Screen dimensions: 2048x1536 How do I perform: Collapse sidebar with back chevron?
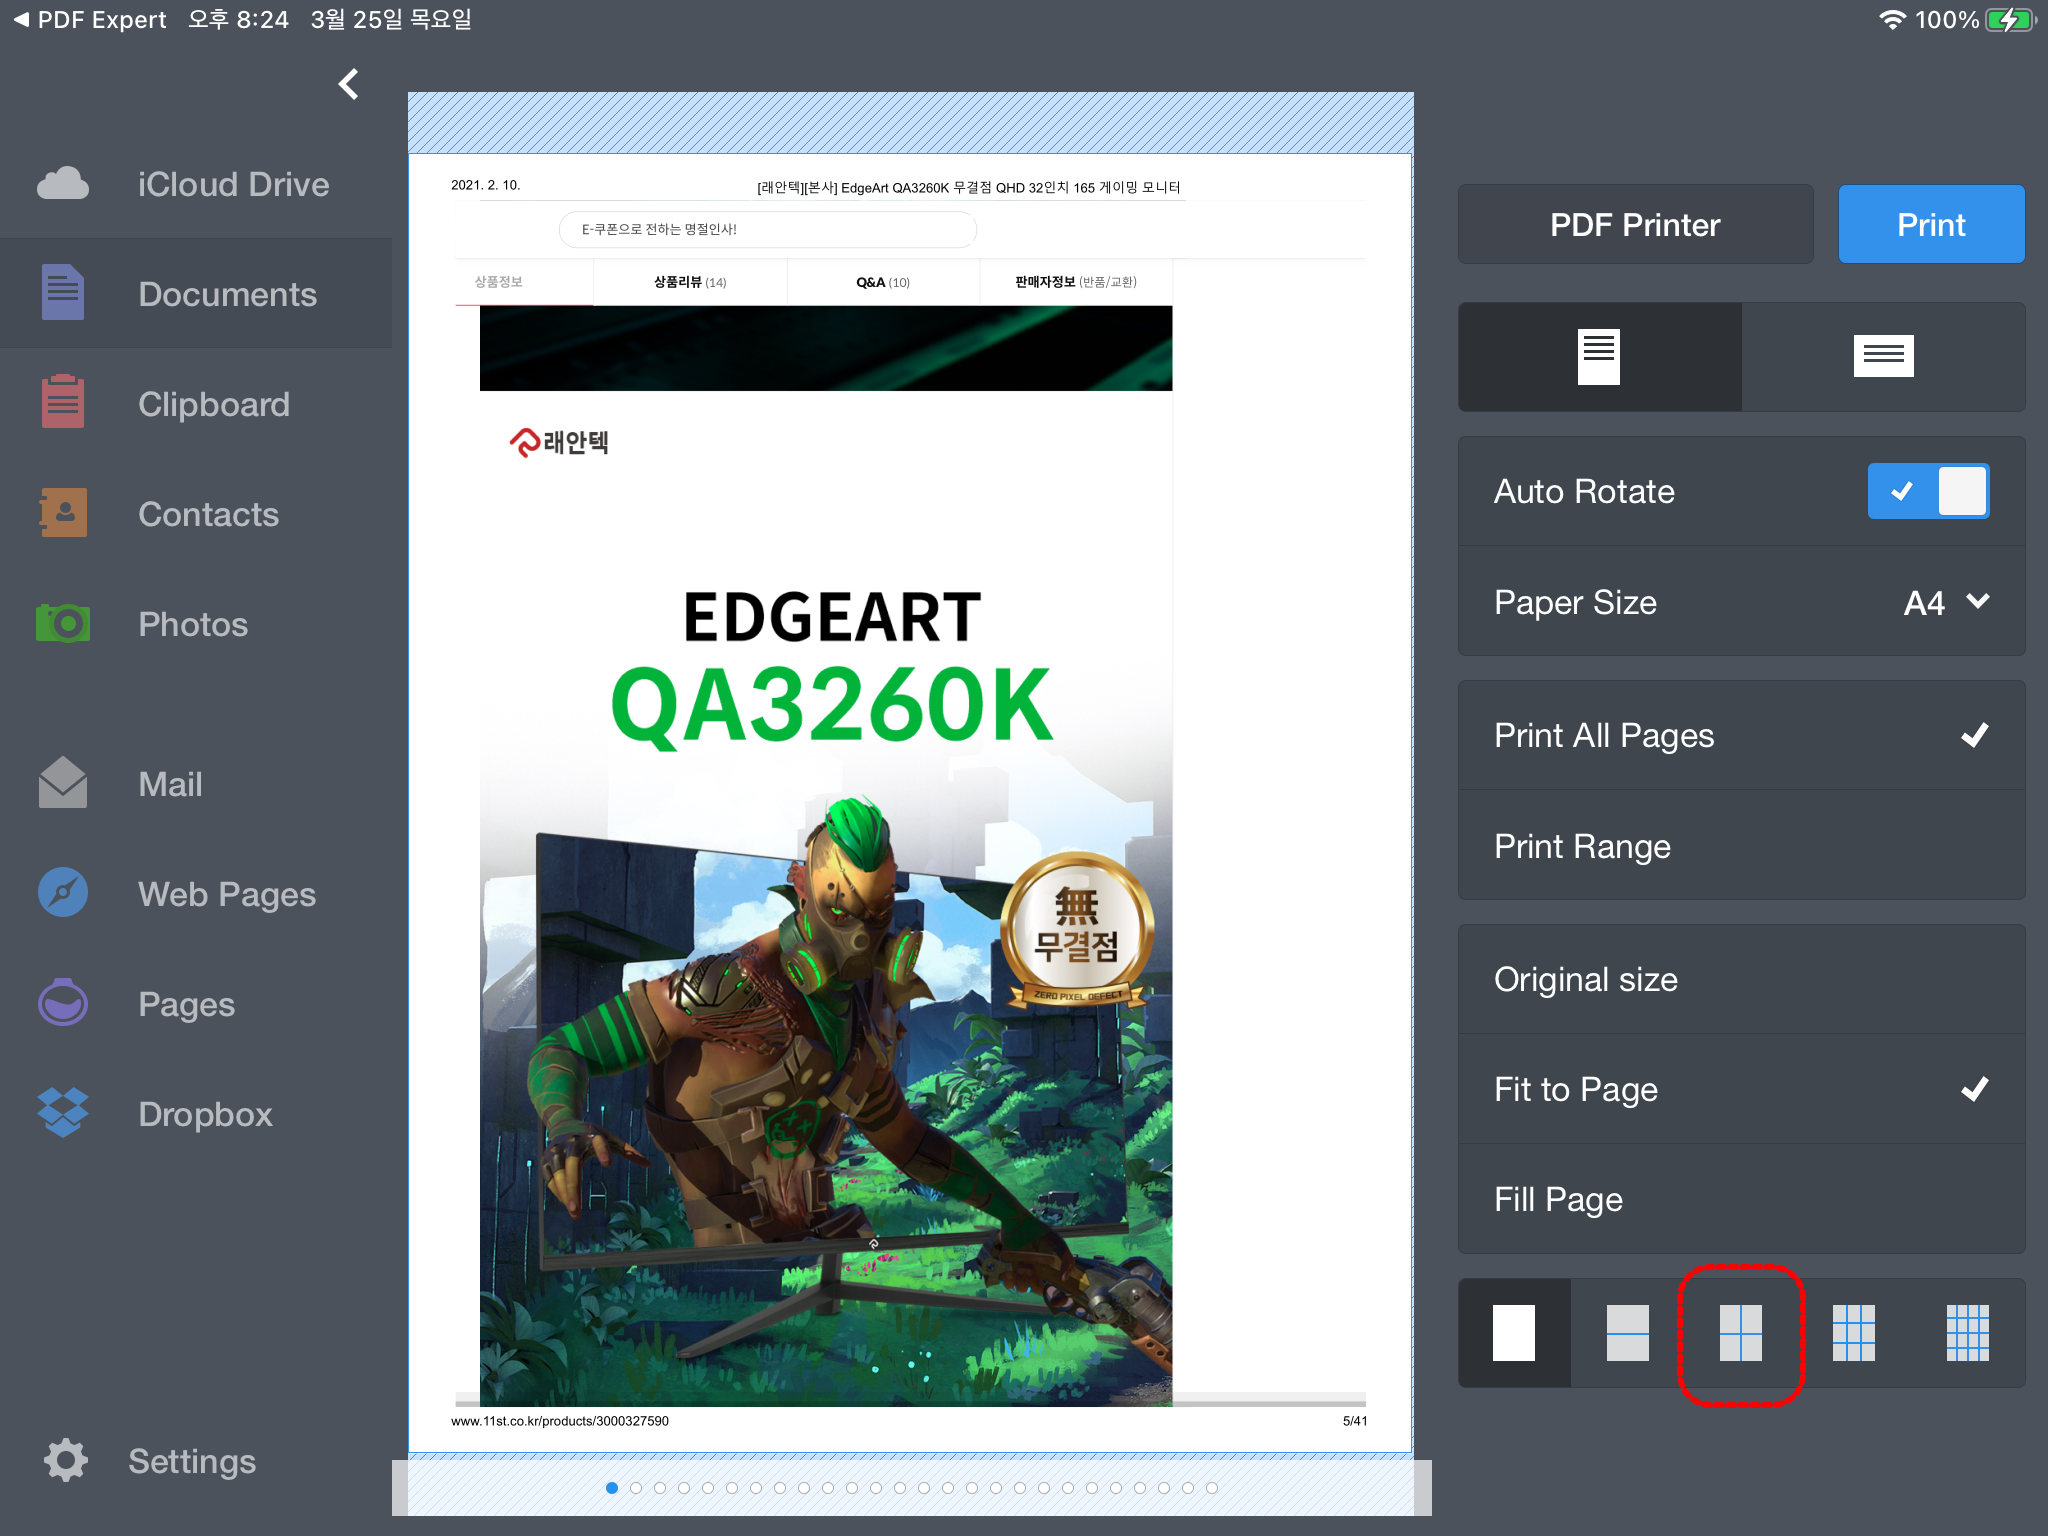[x=349, y=84]
